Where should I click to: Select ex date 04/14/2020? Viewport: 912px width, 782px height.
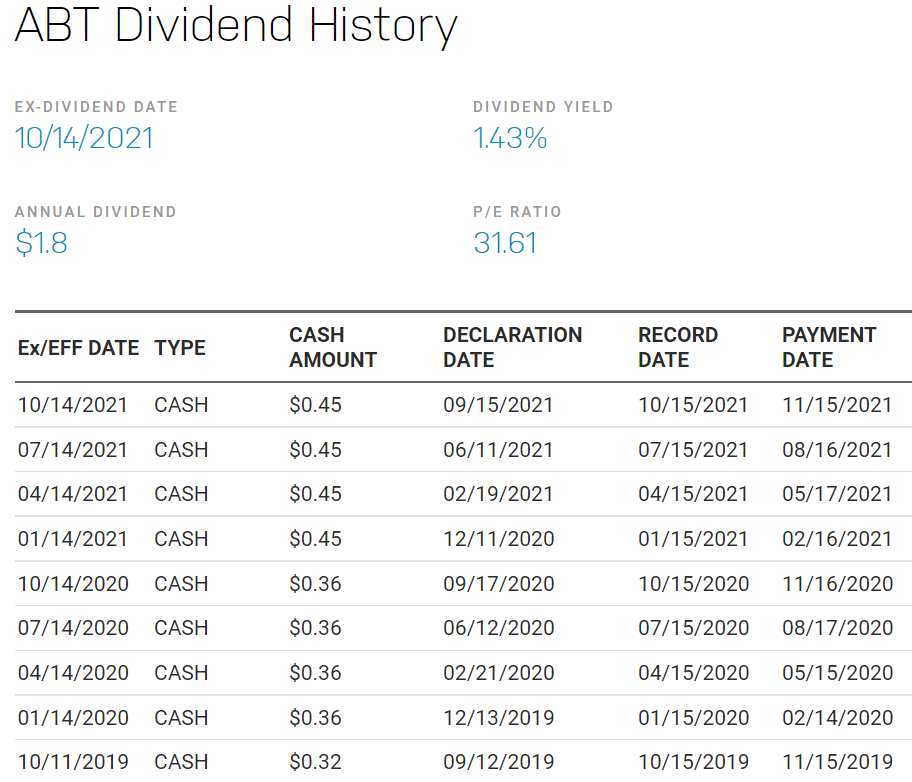click(73, 673)
